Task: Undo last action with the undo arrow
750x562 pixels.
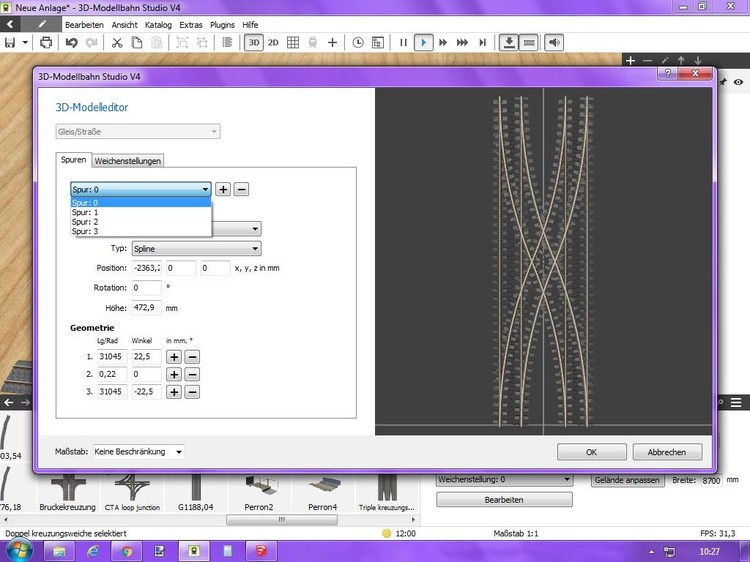Action: [72, 43]
